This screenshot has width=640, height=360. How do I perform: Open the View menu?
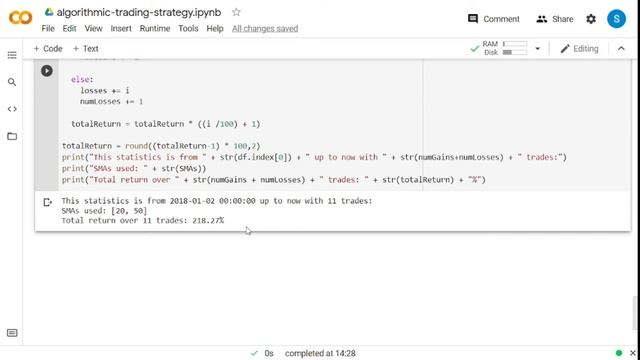coord(93,29)
